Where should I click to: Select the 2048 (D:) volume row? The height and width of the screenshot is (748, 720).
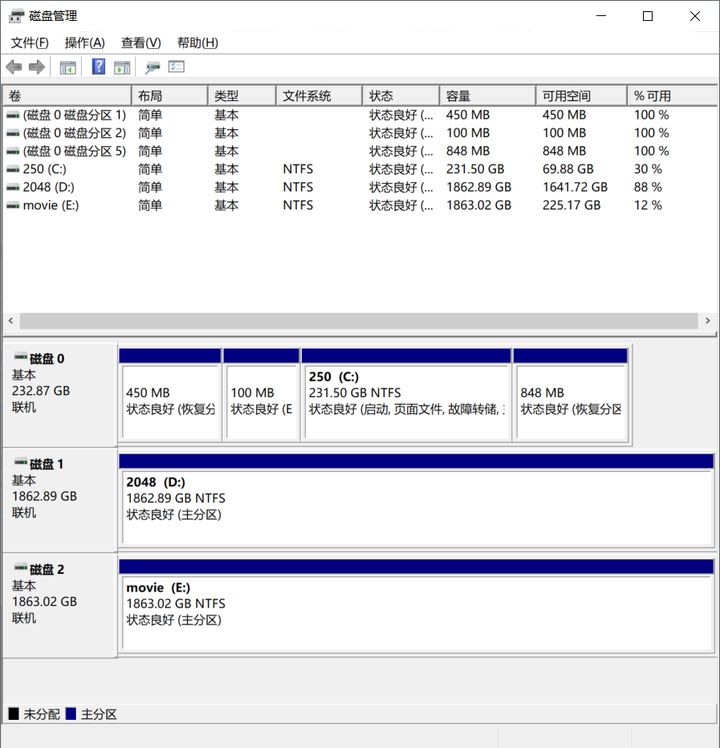tap(360, 187)
